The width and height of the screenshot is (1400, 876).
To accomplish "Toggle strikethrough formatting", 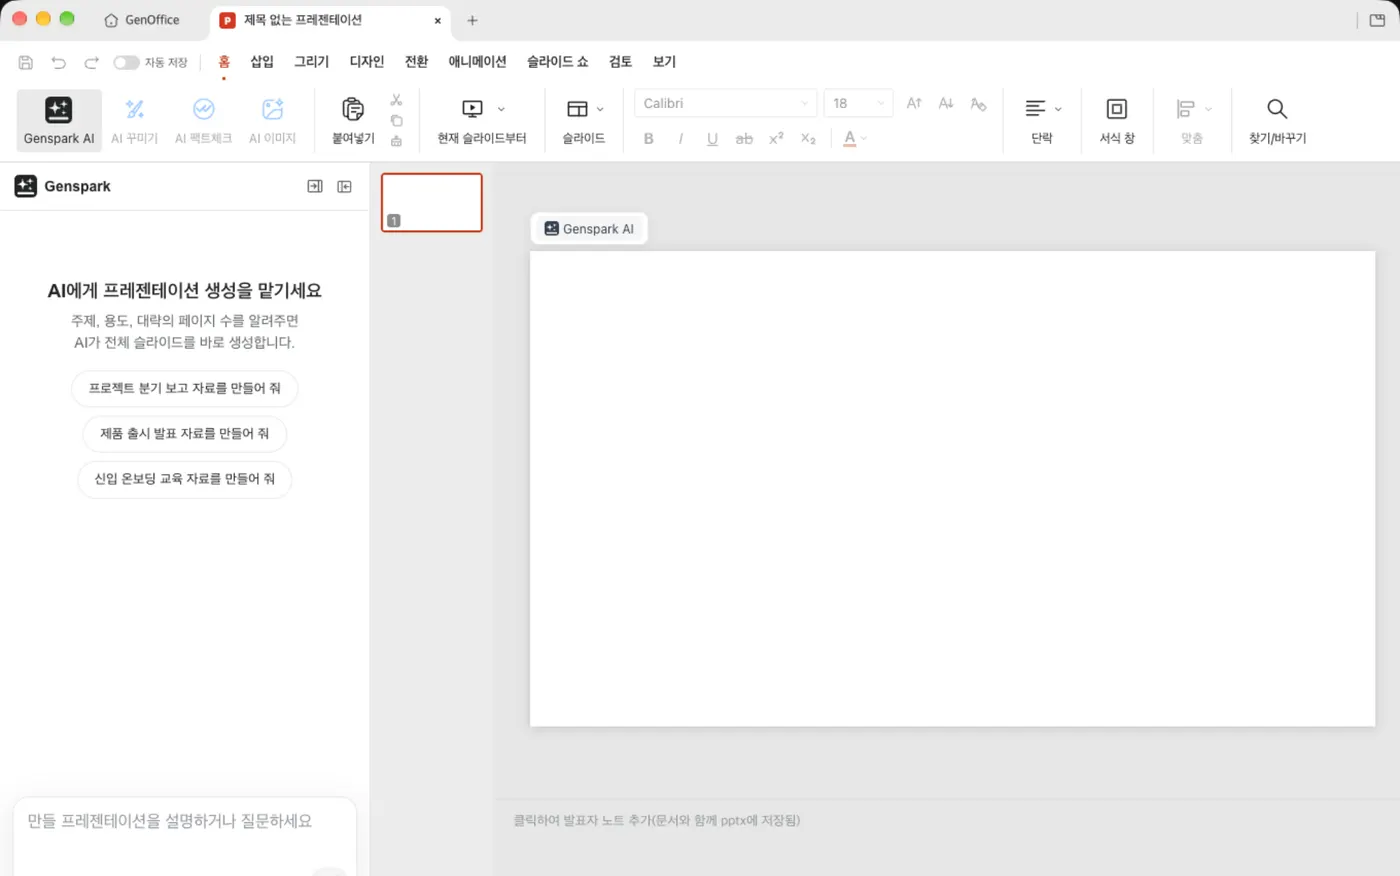I will click(744, 139).
